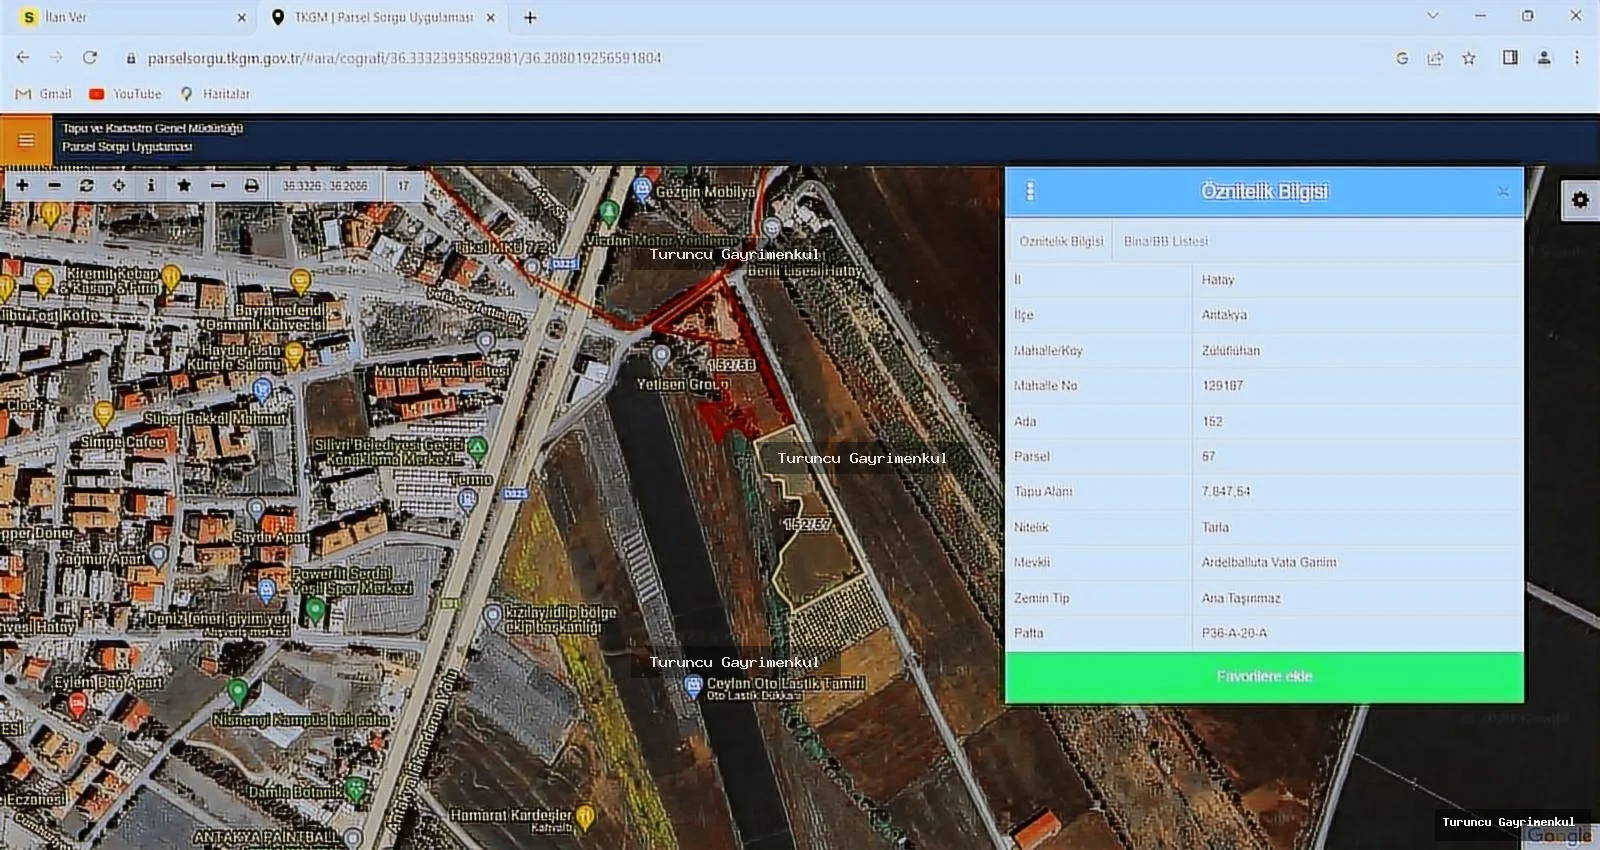Go back in browser history
Image resolution: width=1600 pixels, height=850 pixels.
(23, 58)
